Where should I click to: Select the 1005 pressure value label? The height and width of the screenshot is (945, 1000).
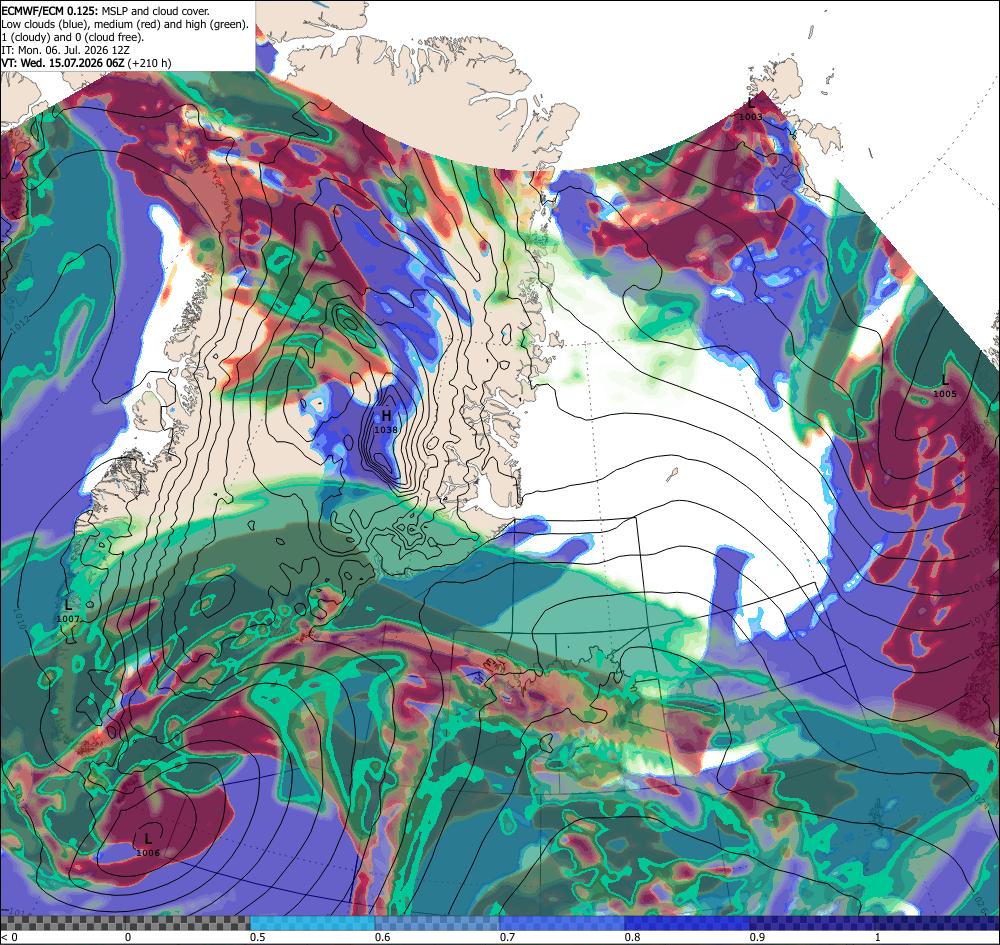coord(945,394)
